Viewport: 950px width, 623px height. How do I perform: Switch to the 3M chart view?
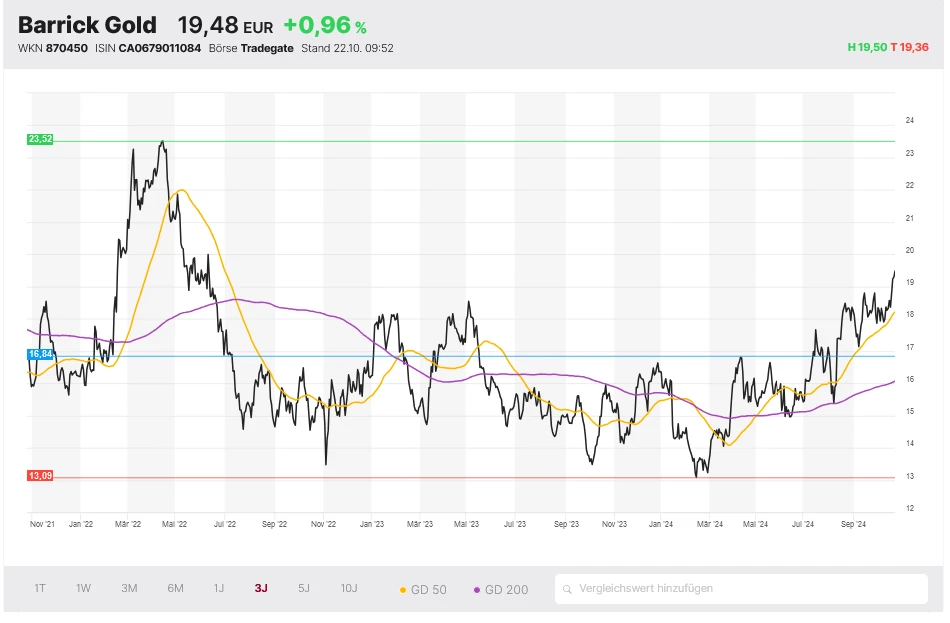tap(128, 589)
